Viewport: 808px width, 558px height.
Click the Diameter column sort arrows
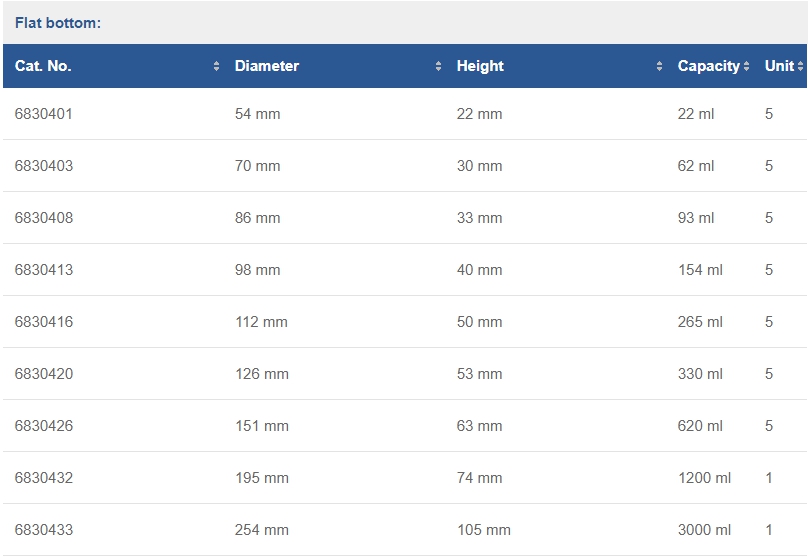438,66
